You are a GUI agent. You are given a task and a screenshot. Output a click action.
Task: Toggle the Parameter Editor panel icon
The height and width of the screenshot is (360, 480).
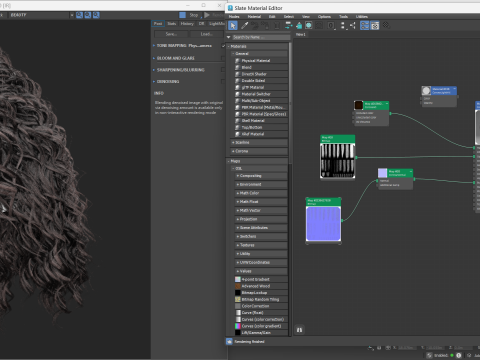[375, 25]
